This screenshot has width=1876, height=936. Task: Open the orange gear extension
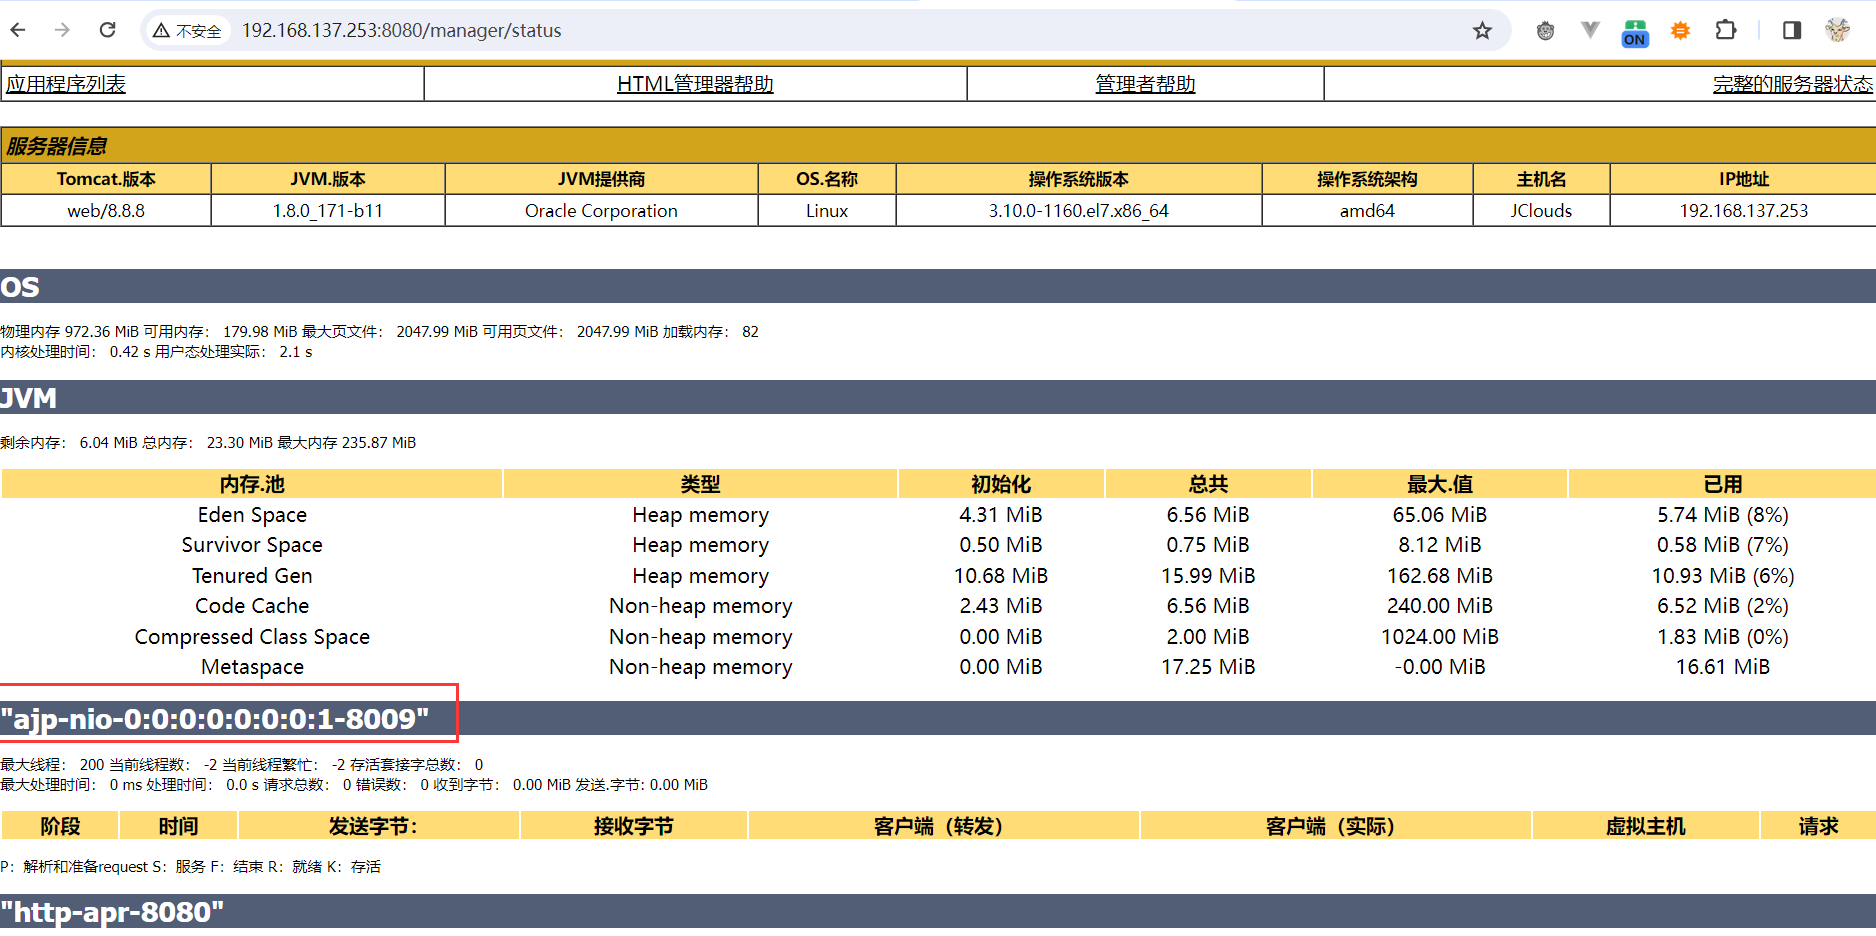point(1680,30)
